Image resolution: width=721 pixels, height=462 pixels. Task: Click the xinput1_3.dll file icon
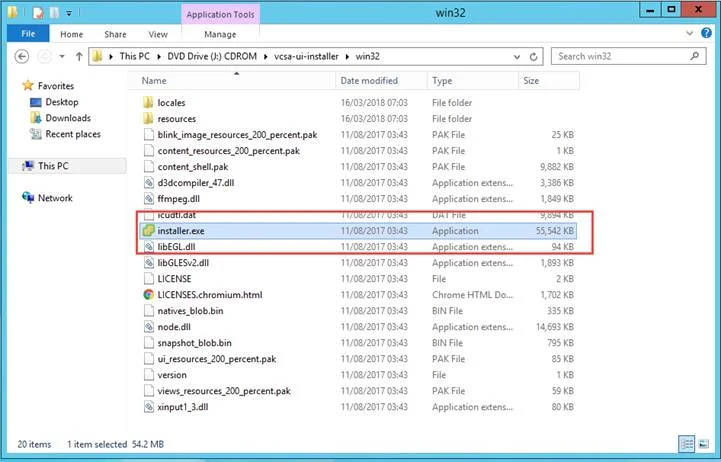tap(149, 407)
